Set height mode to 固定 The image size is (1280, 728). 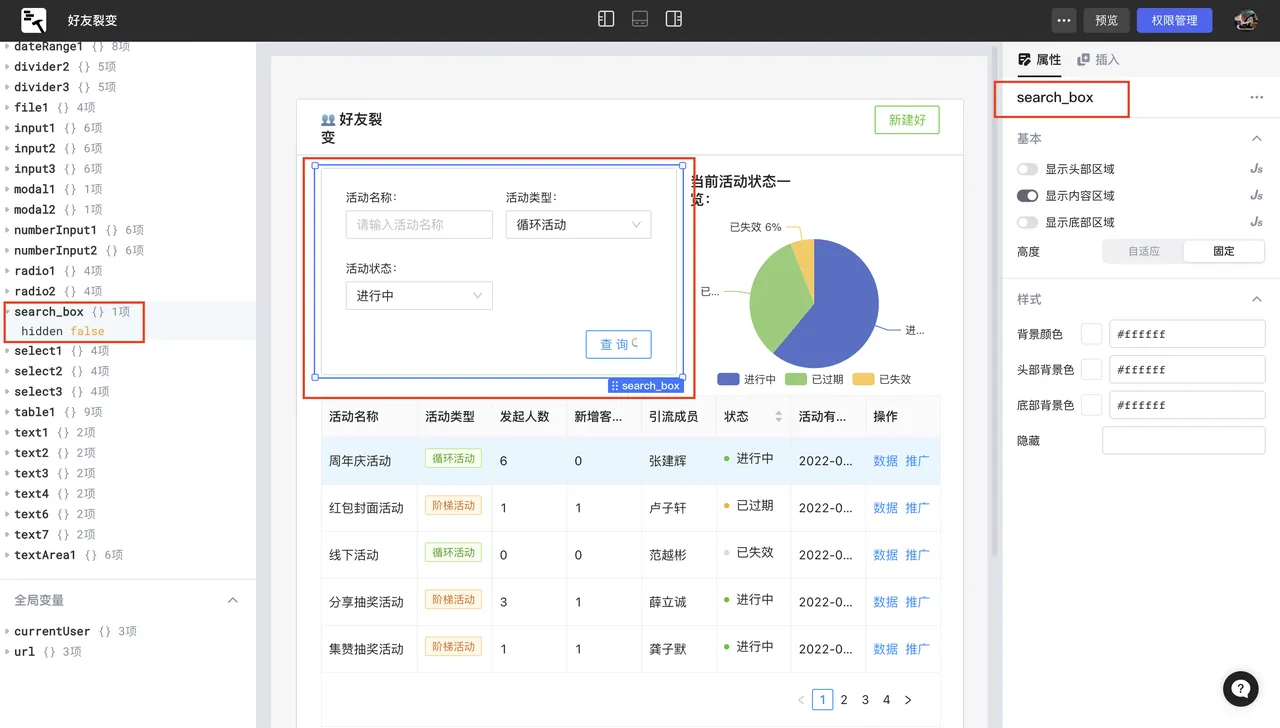coord(1224,251)
